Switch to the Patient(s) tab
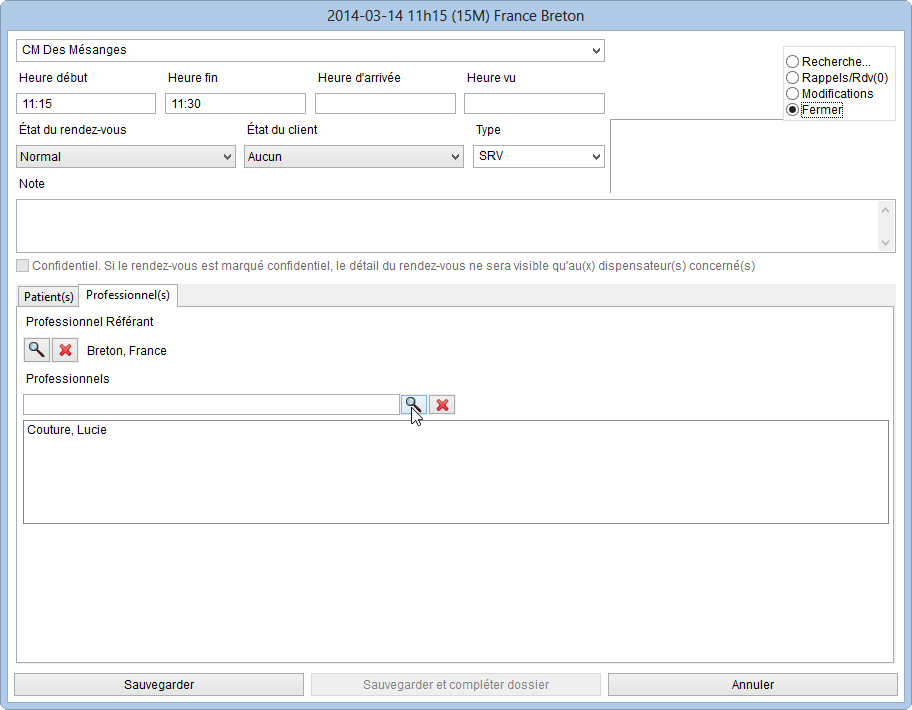Screen dimensions: 912x710 pos(49,296)
